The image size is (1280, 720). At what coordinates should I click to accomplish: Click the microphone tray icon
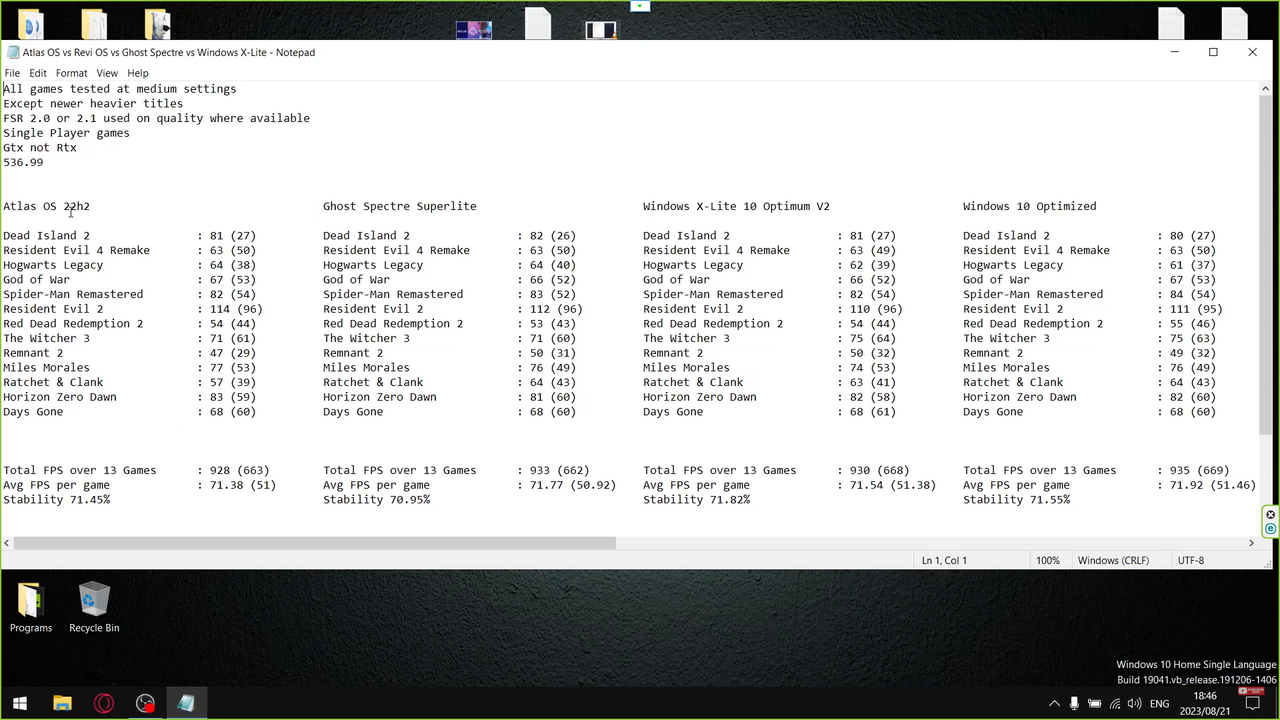click(x=1074, y=704)
